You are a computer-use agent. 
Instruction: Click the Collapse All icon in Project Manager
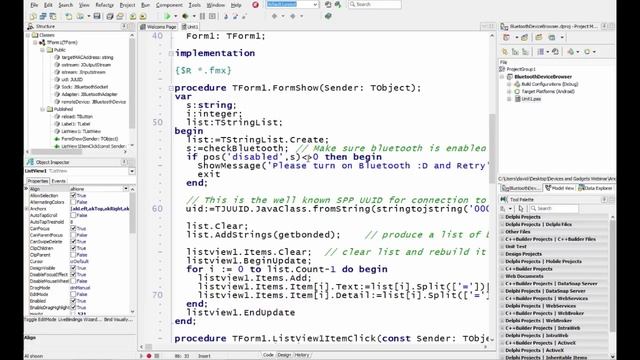click(x=525, y=52)
